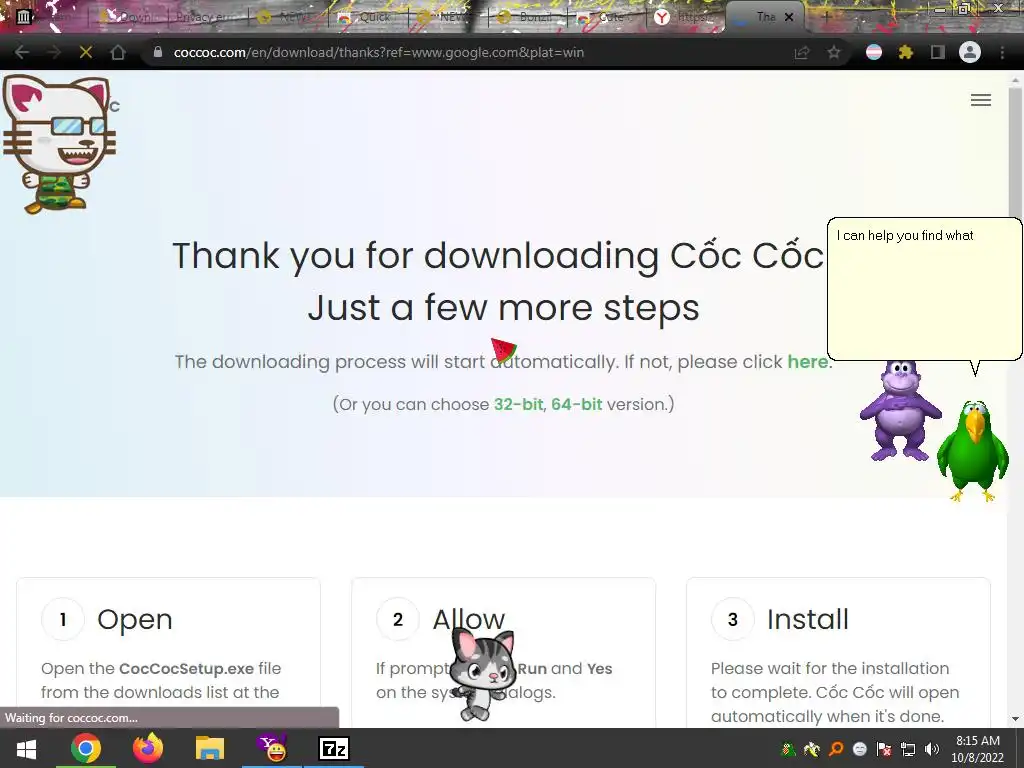
Task: Open File Explorer from the taskbar
Action: click(x=210, y=748)
